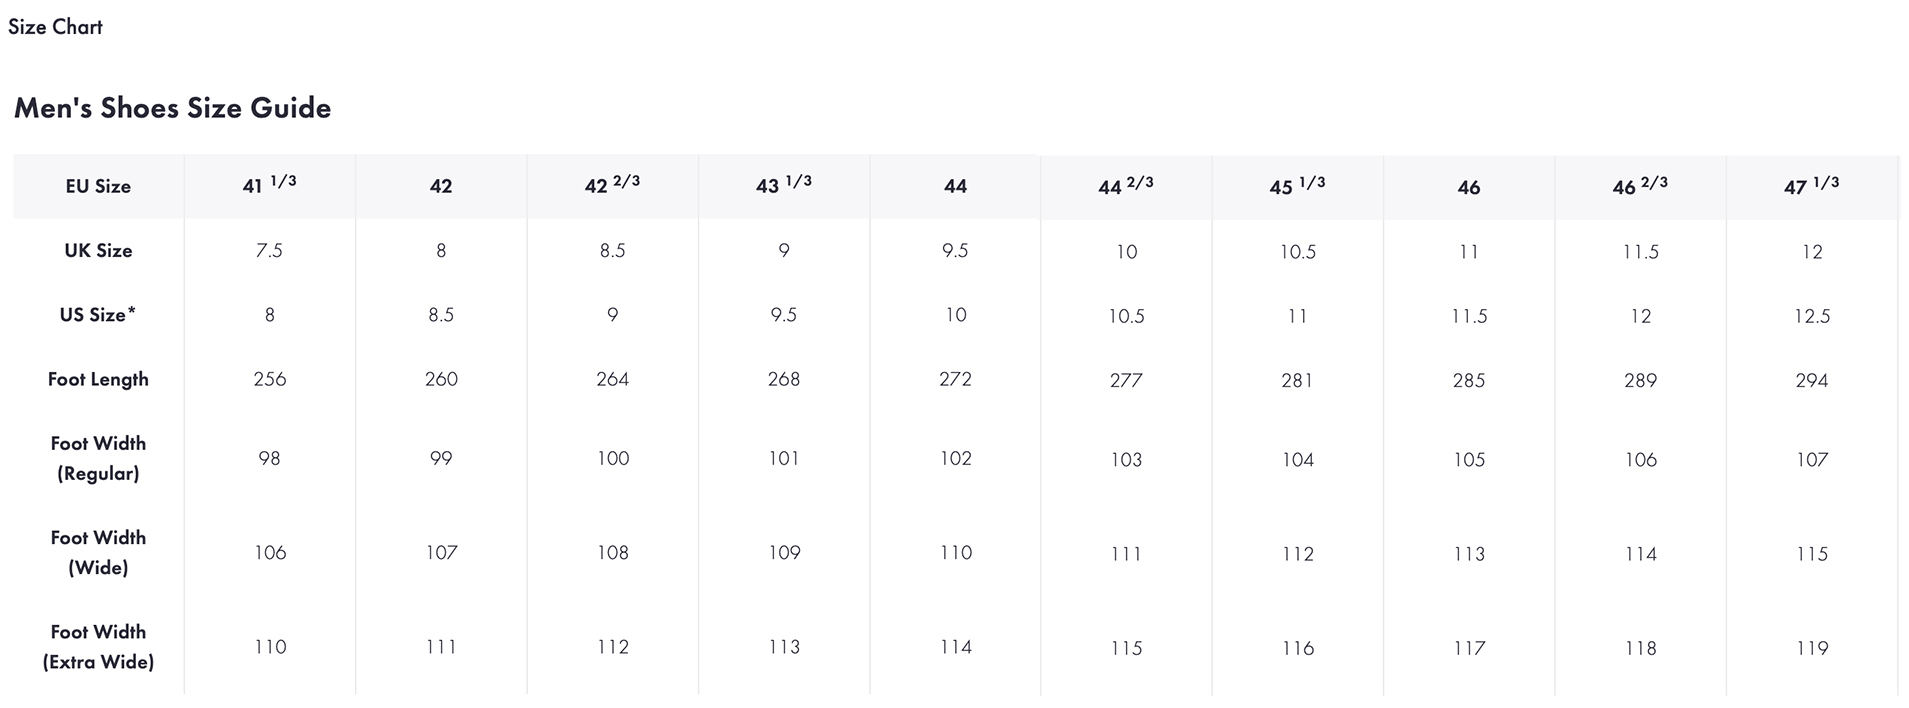Click the foot length 256 cell
The width and height of the screenshot is (1909, 708).
coord(269,380)
